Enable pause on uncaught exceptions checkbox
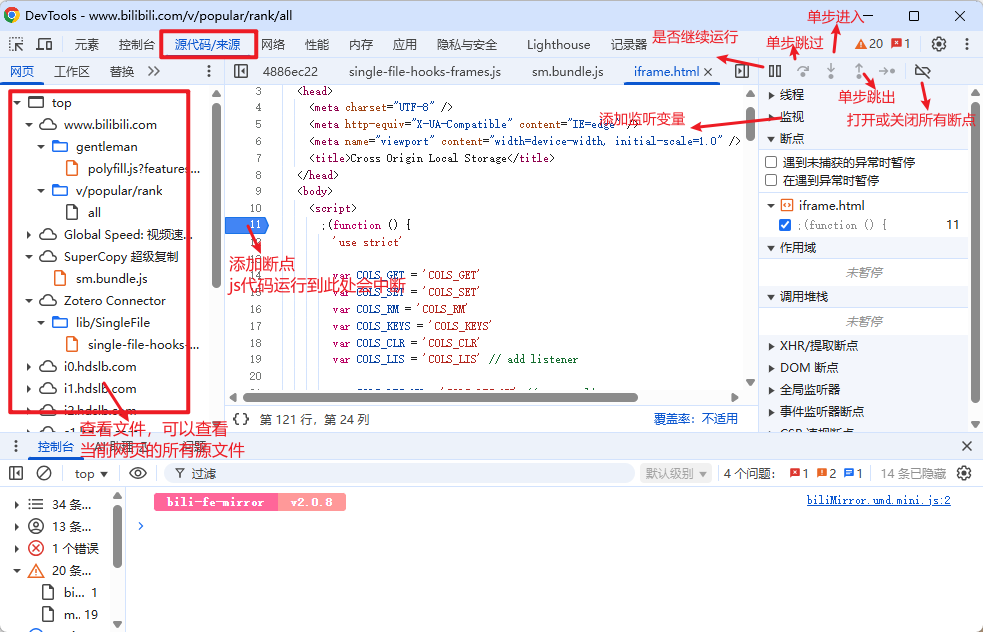 coord(771,162)
